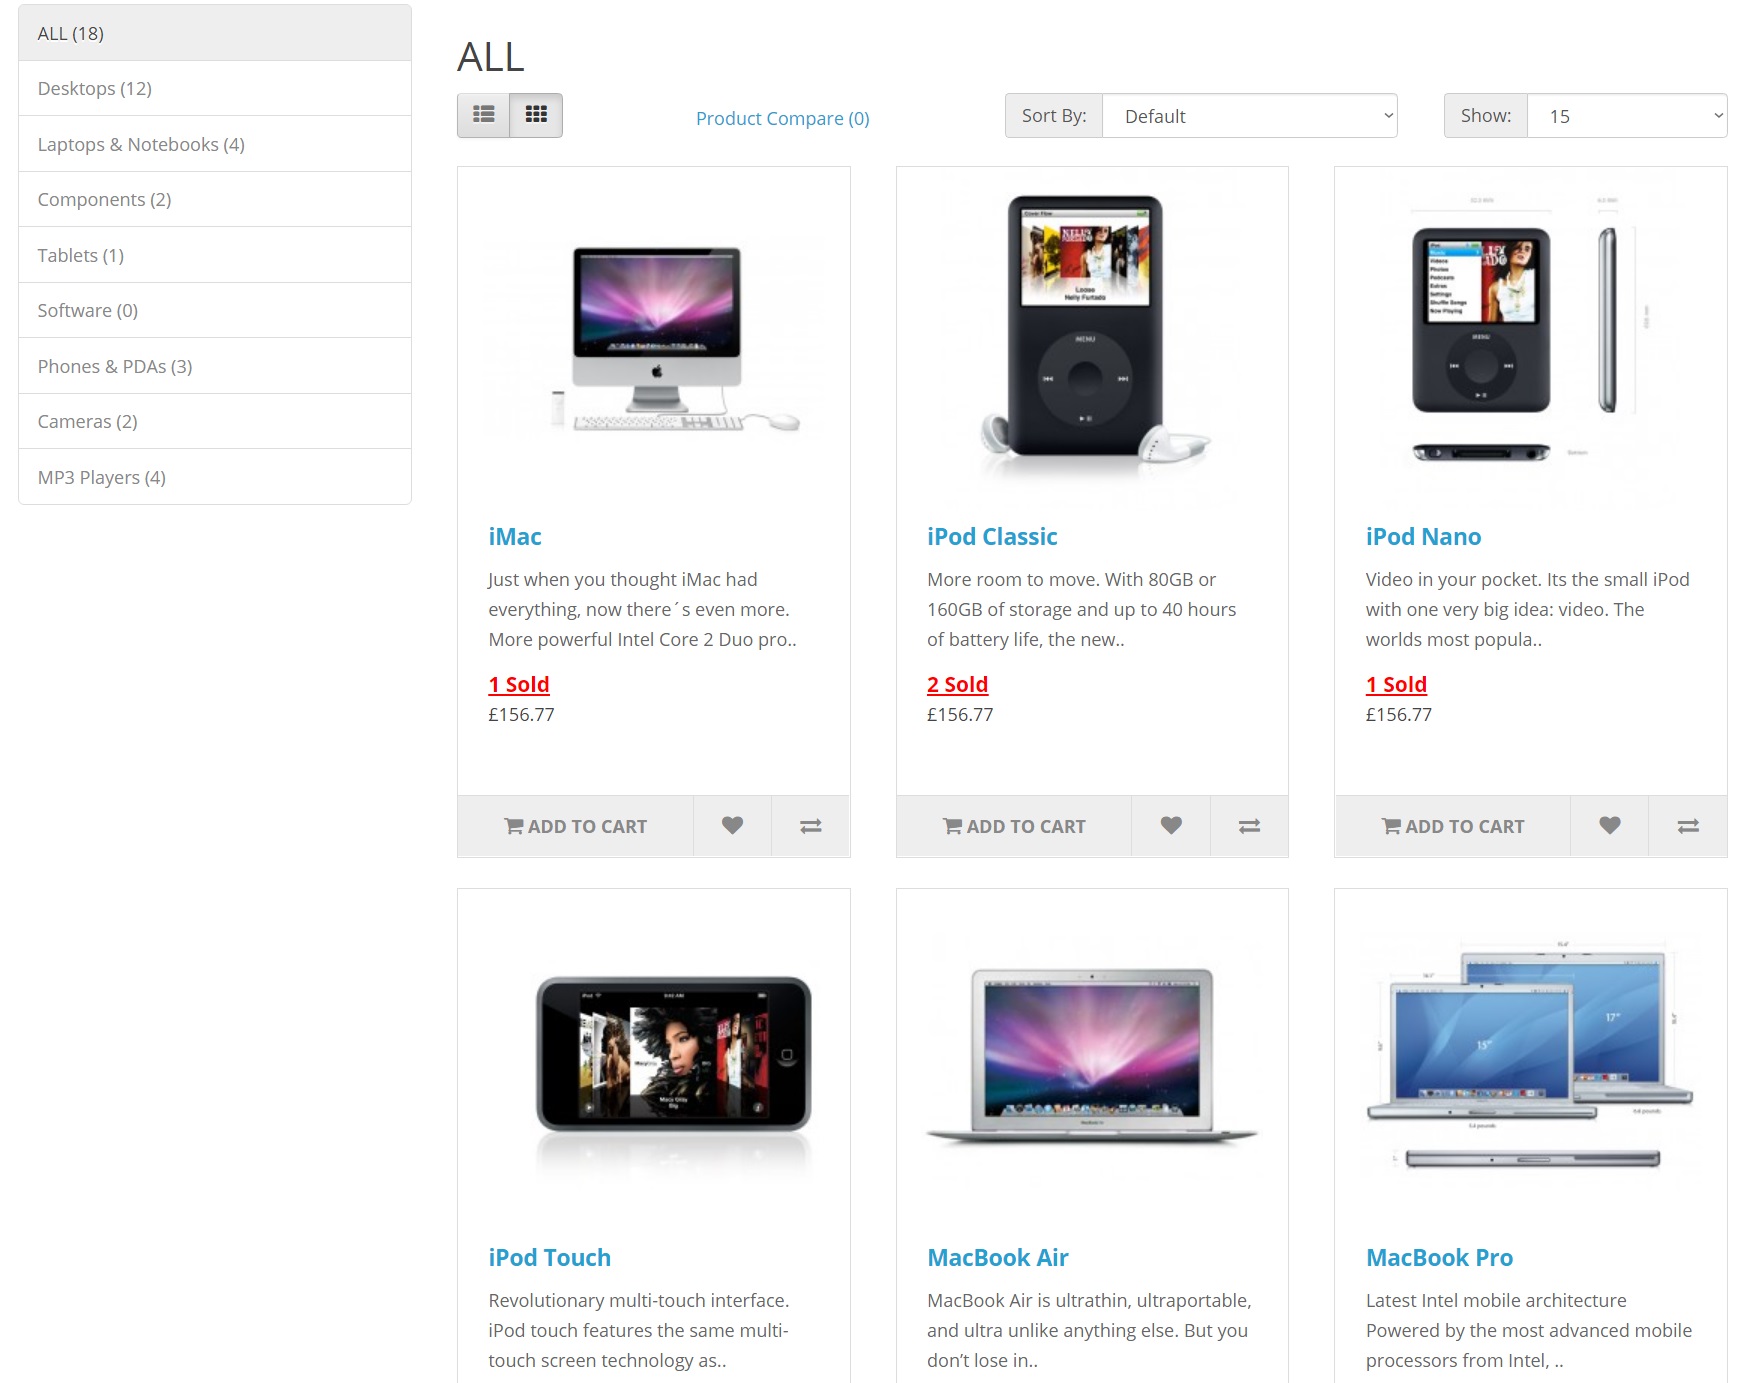Add iPod Nano to cart

pyautogui.click(x=1453, y=826)
